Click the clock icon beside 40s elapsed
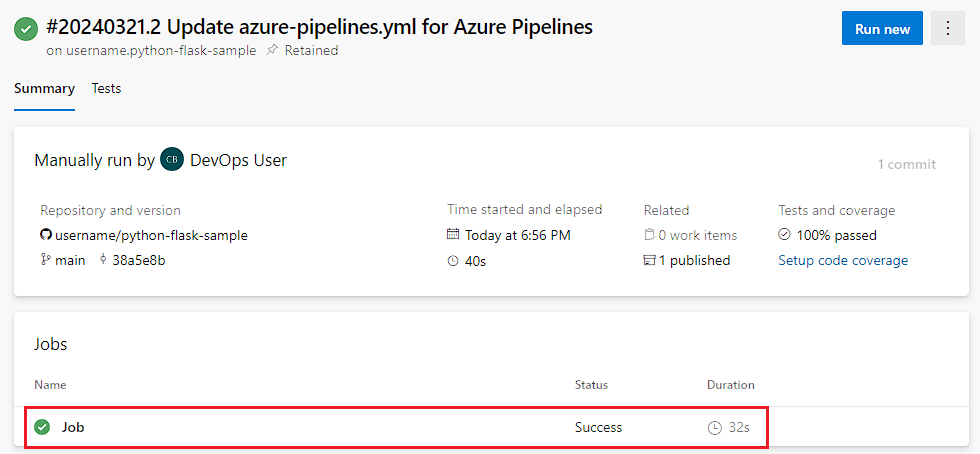Viewport: 980px width, 454px height. 453,261
